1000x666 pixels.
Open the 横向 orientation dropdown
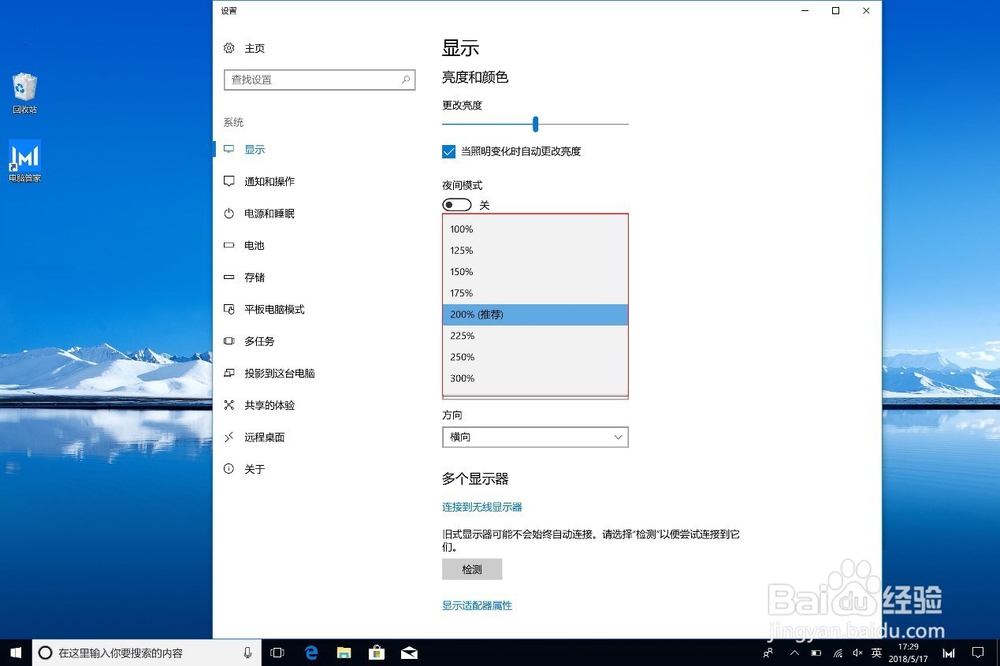[535, 437]
